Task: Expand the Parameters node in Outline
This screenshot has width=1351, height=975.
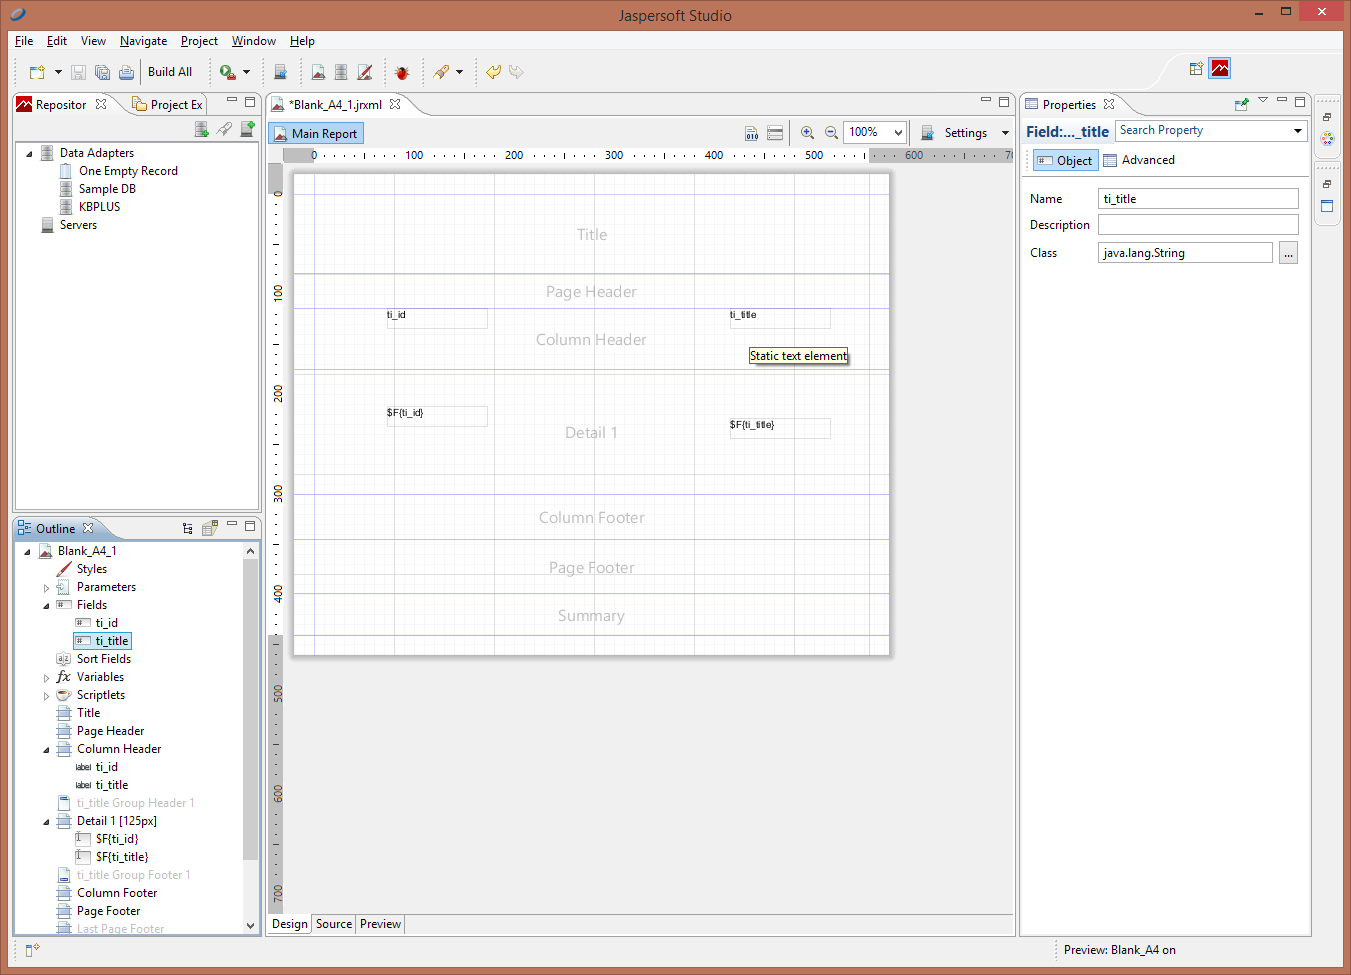Action: tap(46, 588)
